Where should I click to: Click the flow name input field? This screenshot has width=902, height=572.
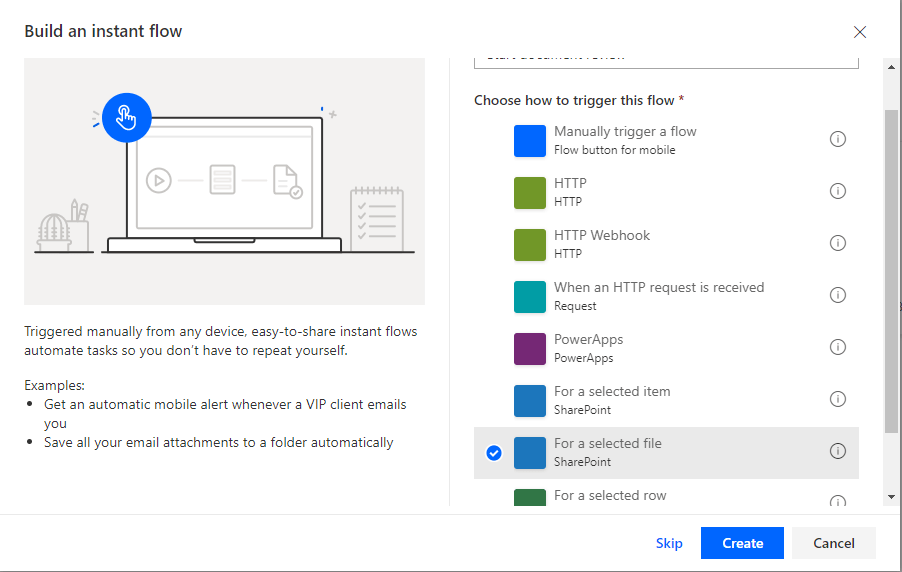pyautogui.click(x=666, y=61)
